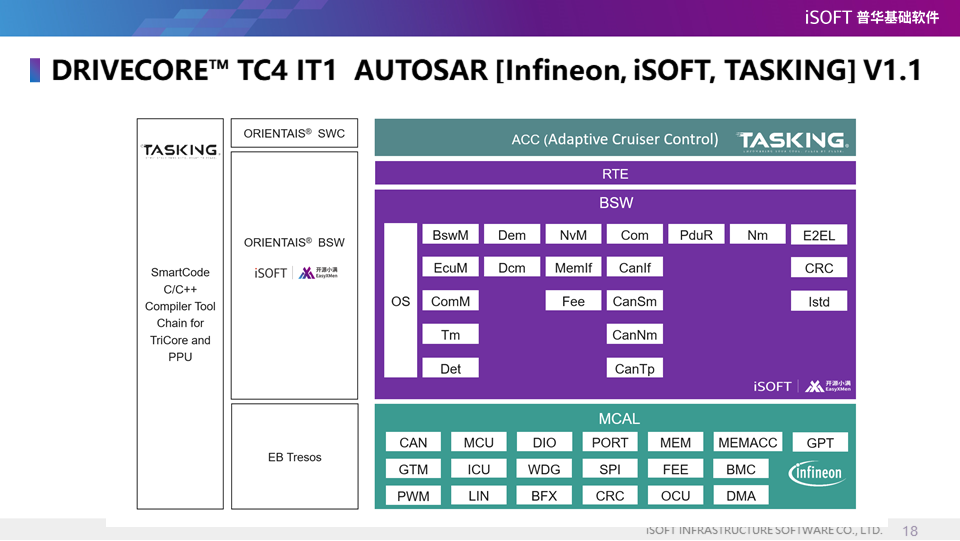Image resolution: width=960 pixels, height=541 pixels.
Task: Select the ComM module box
Action: (x=450, y=301)
